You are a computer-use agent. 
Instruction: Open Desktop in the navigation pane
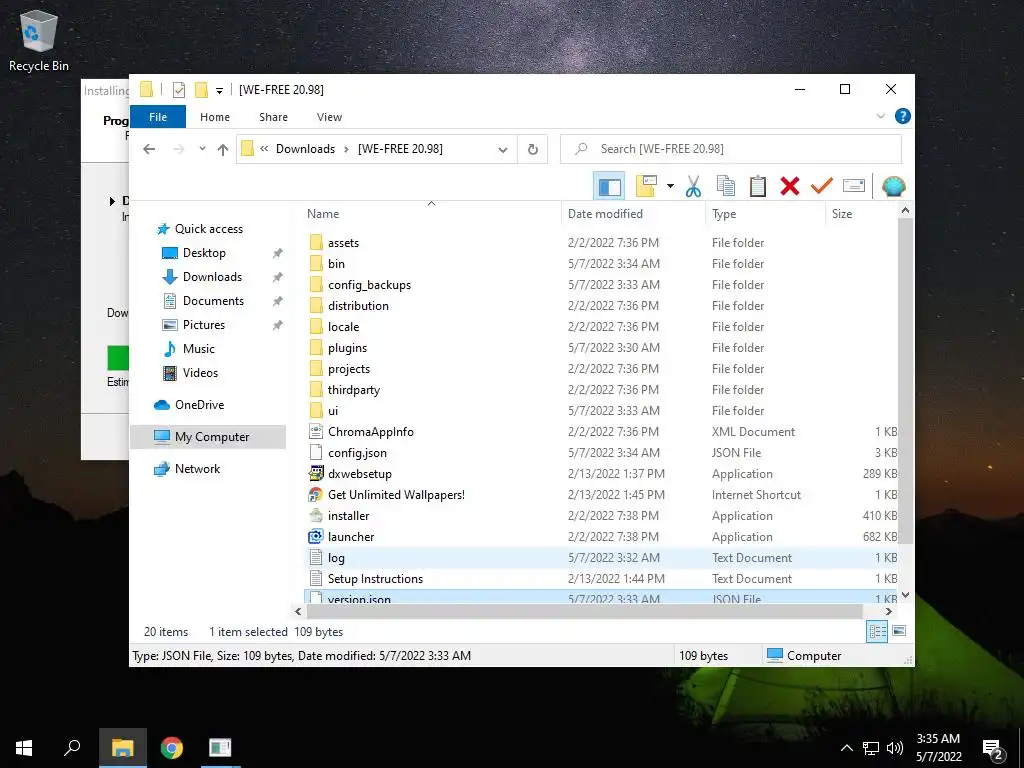pos(204,253)
